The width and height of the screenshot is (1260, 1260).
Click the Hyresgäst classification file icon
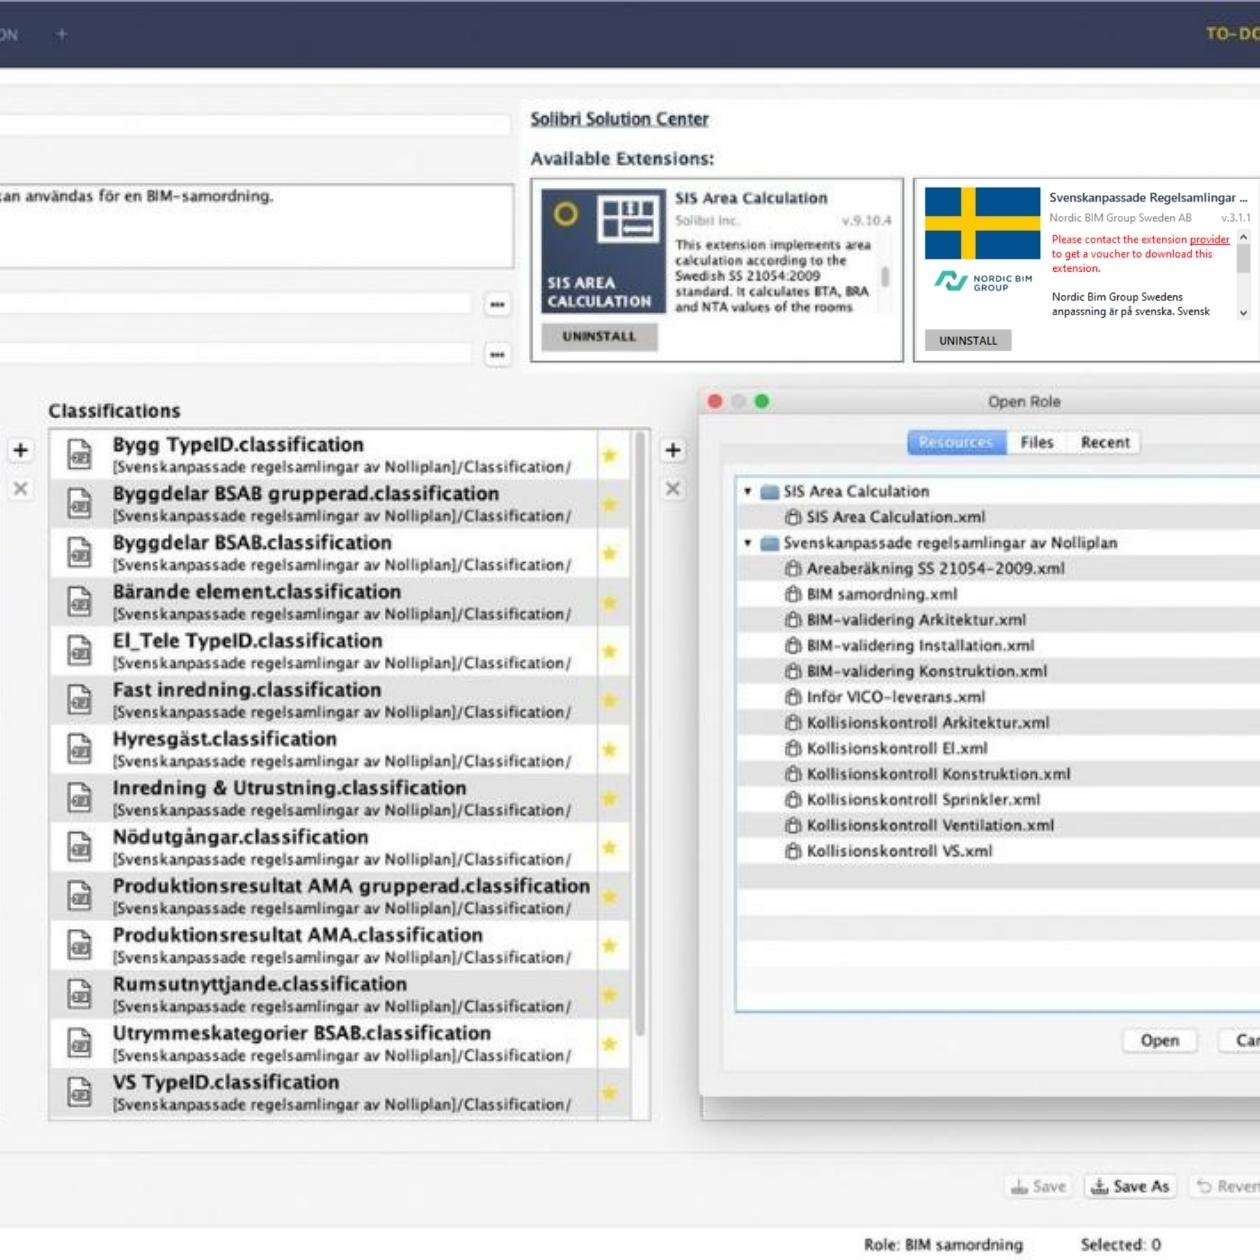[x=80, y=749]
